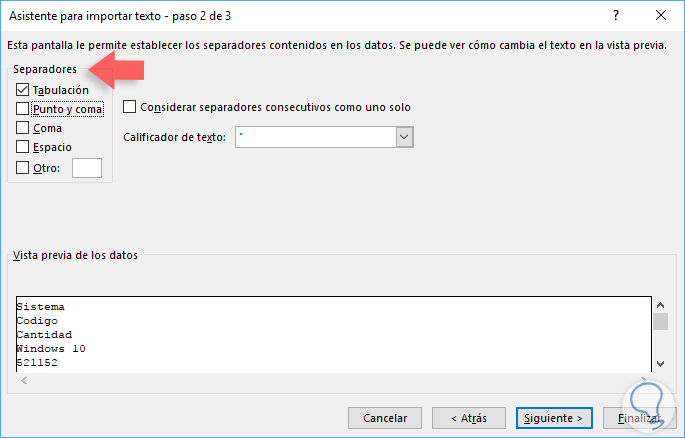Click the preview scroll right arrow

(x=643, y=379)
